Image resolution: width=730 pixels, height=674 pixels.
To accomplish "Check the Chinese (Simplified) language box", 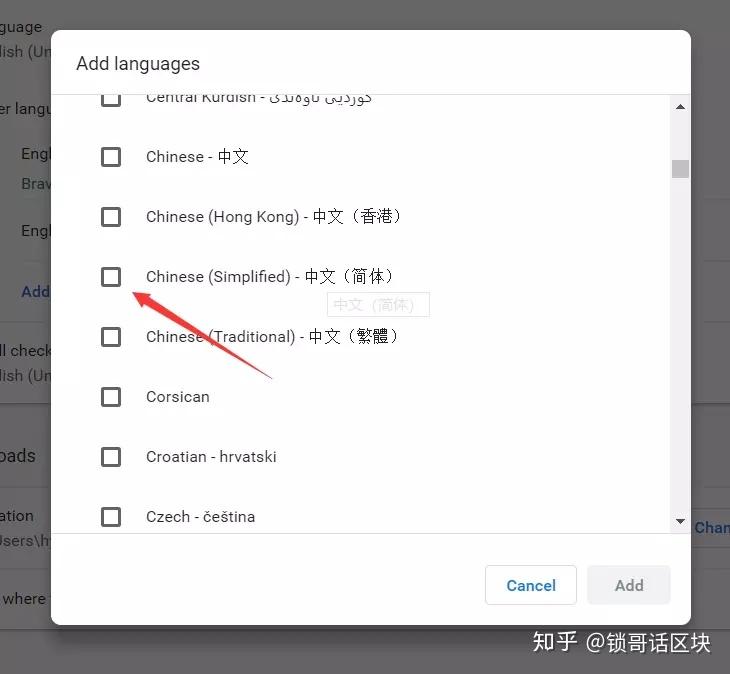I will click(x=111, y=277).
